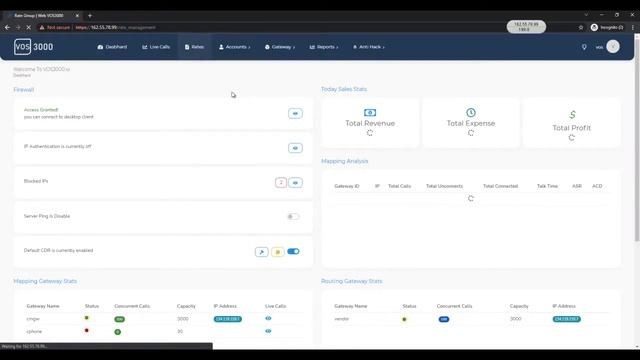This screenshot has height=360, width=640.
Task: Bookmark this page with the star icon
Action: (x=581, y=27)
